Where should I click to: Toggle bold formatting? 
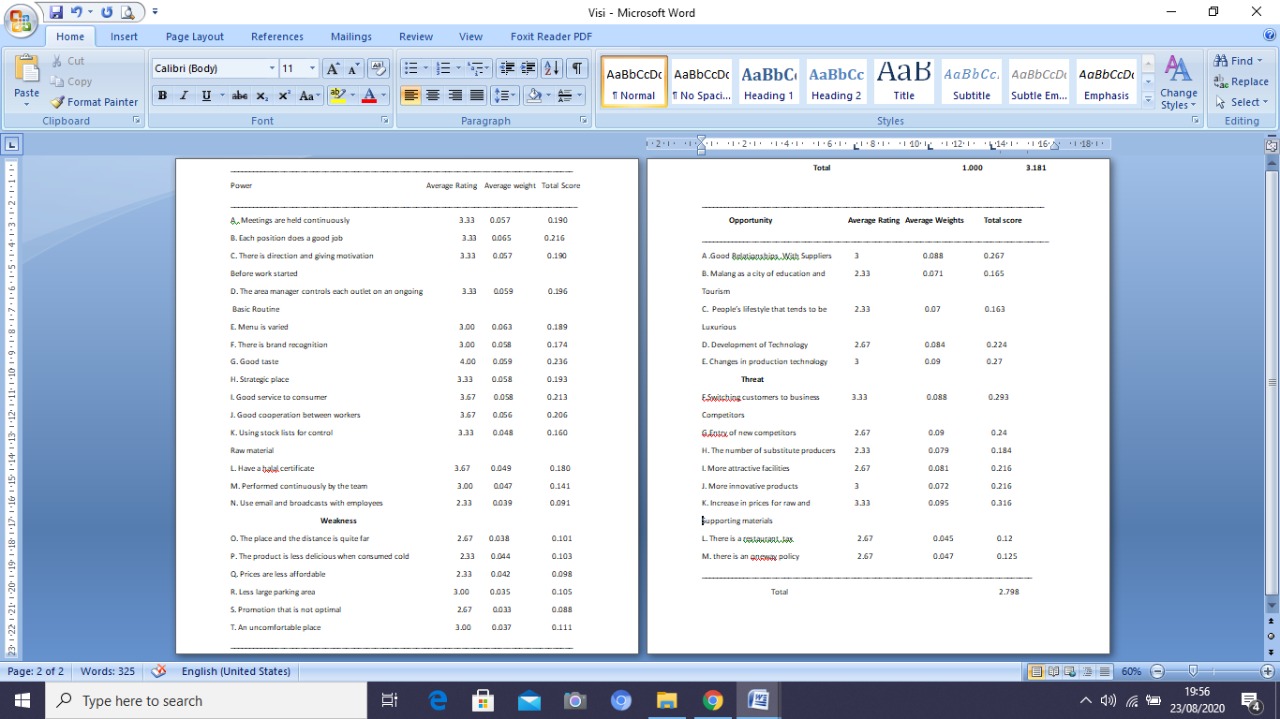point(162,95)
